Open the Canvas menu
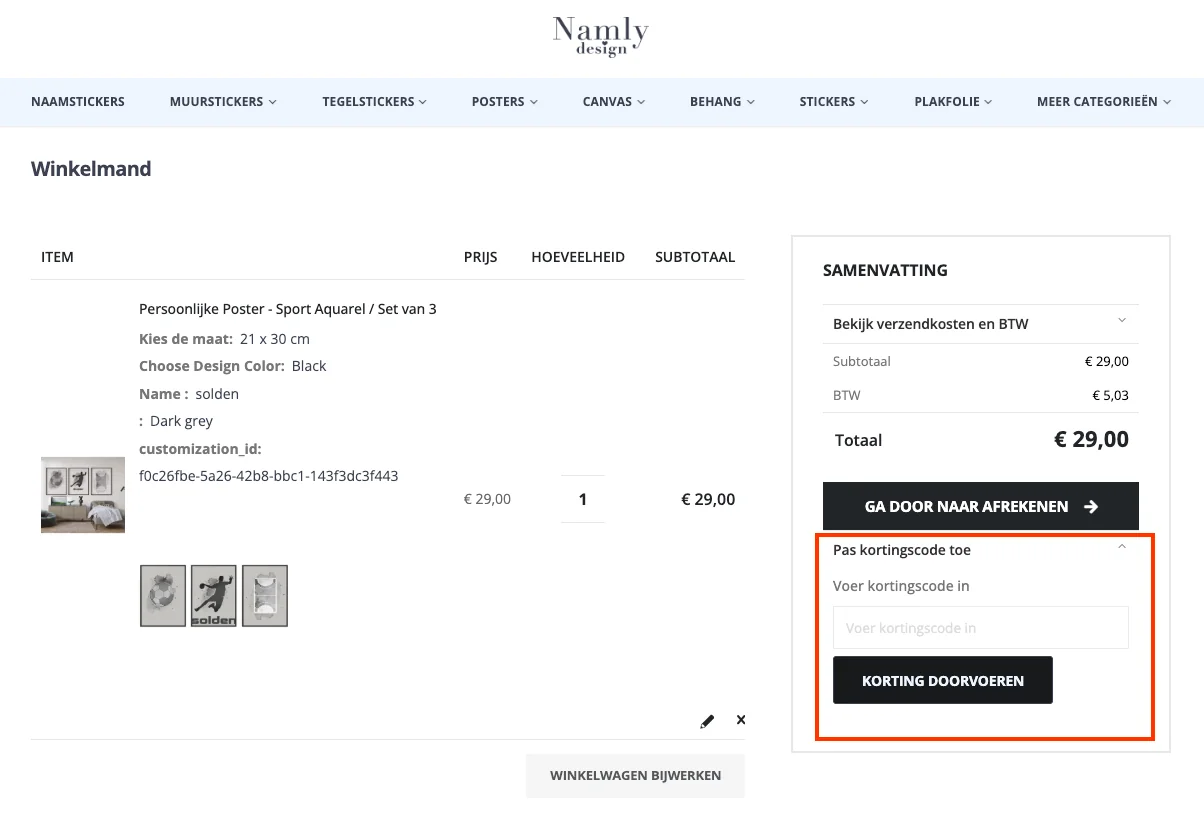The image size is (1204, 834). pyautogui.click(x=613, y=102)
